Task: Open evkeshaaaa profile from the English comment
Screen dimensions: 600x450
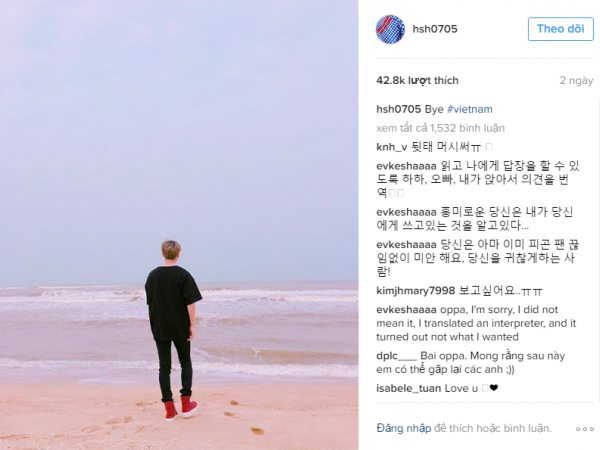Action: click(406, 310)
